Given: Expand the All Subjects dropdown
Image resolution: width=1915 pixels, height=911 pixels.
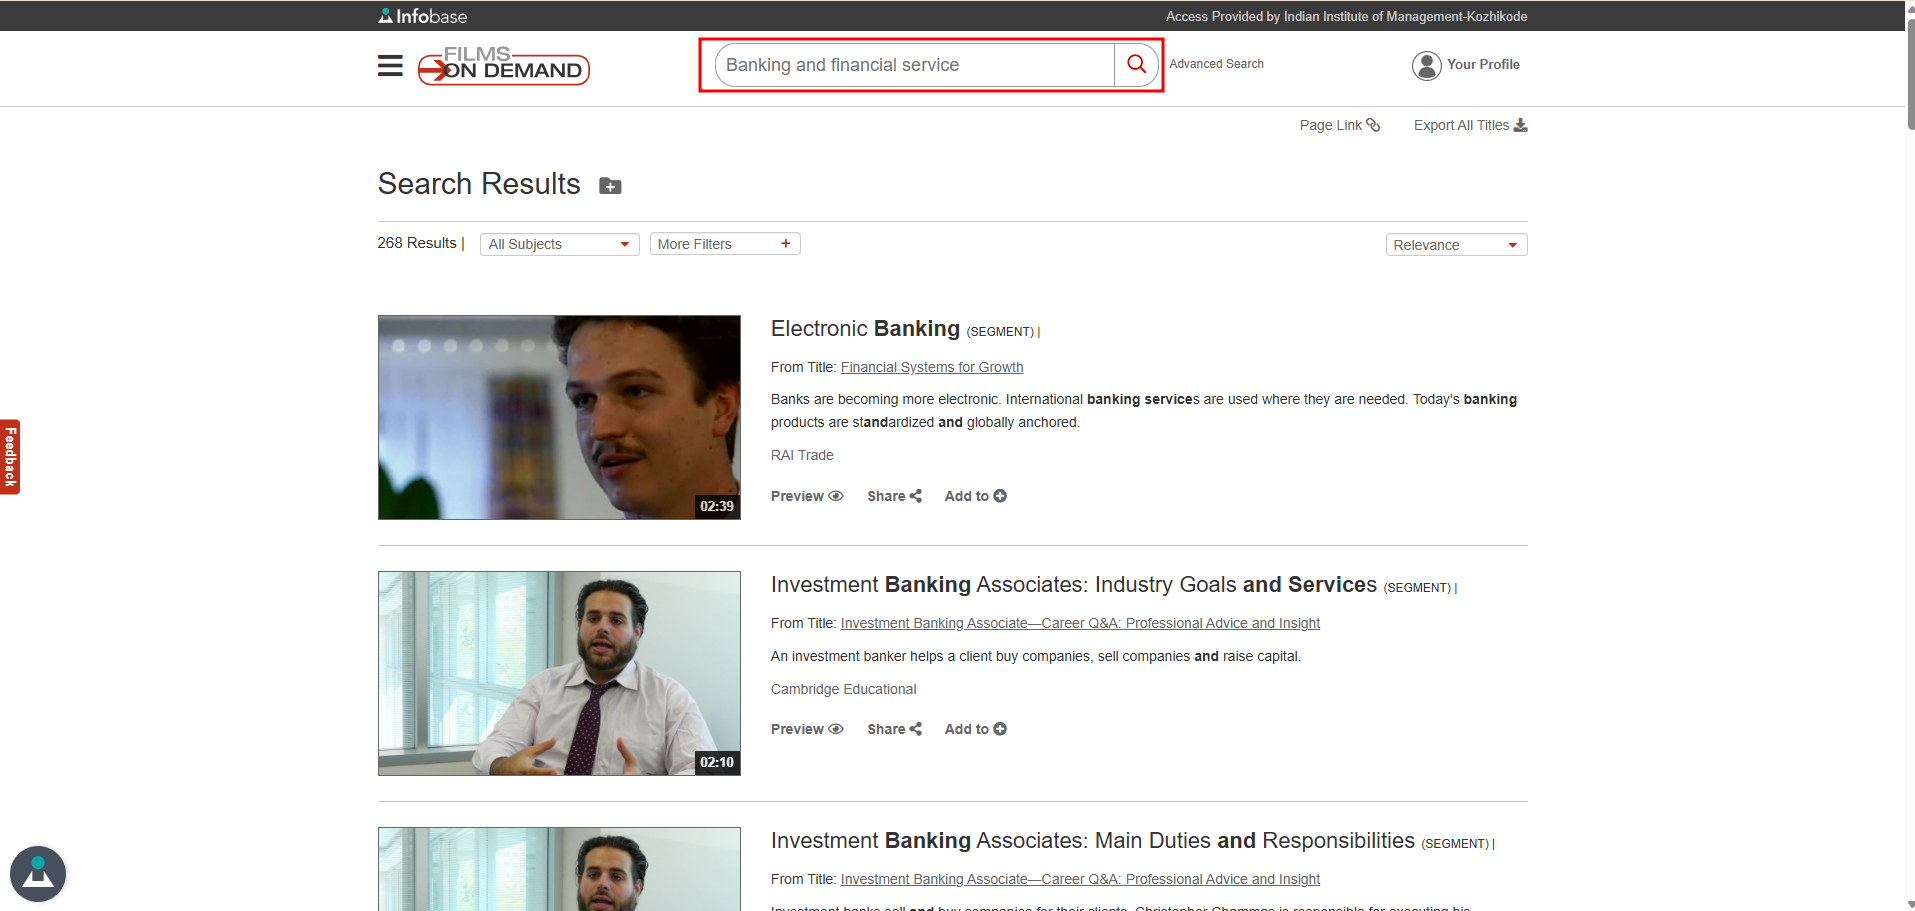Looking at the screenshot, I should (x=559, y=244).
